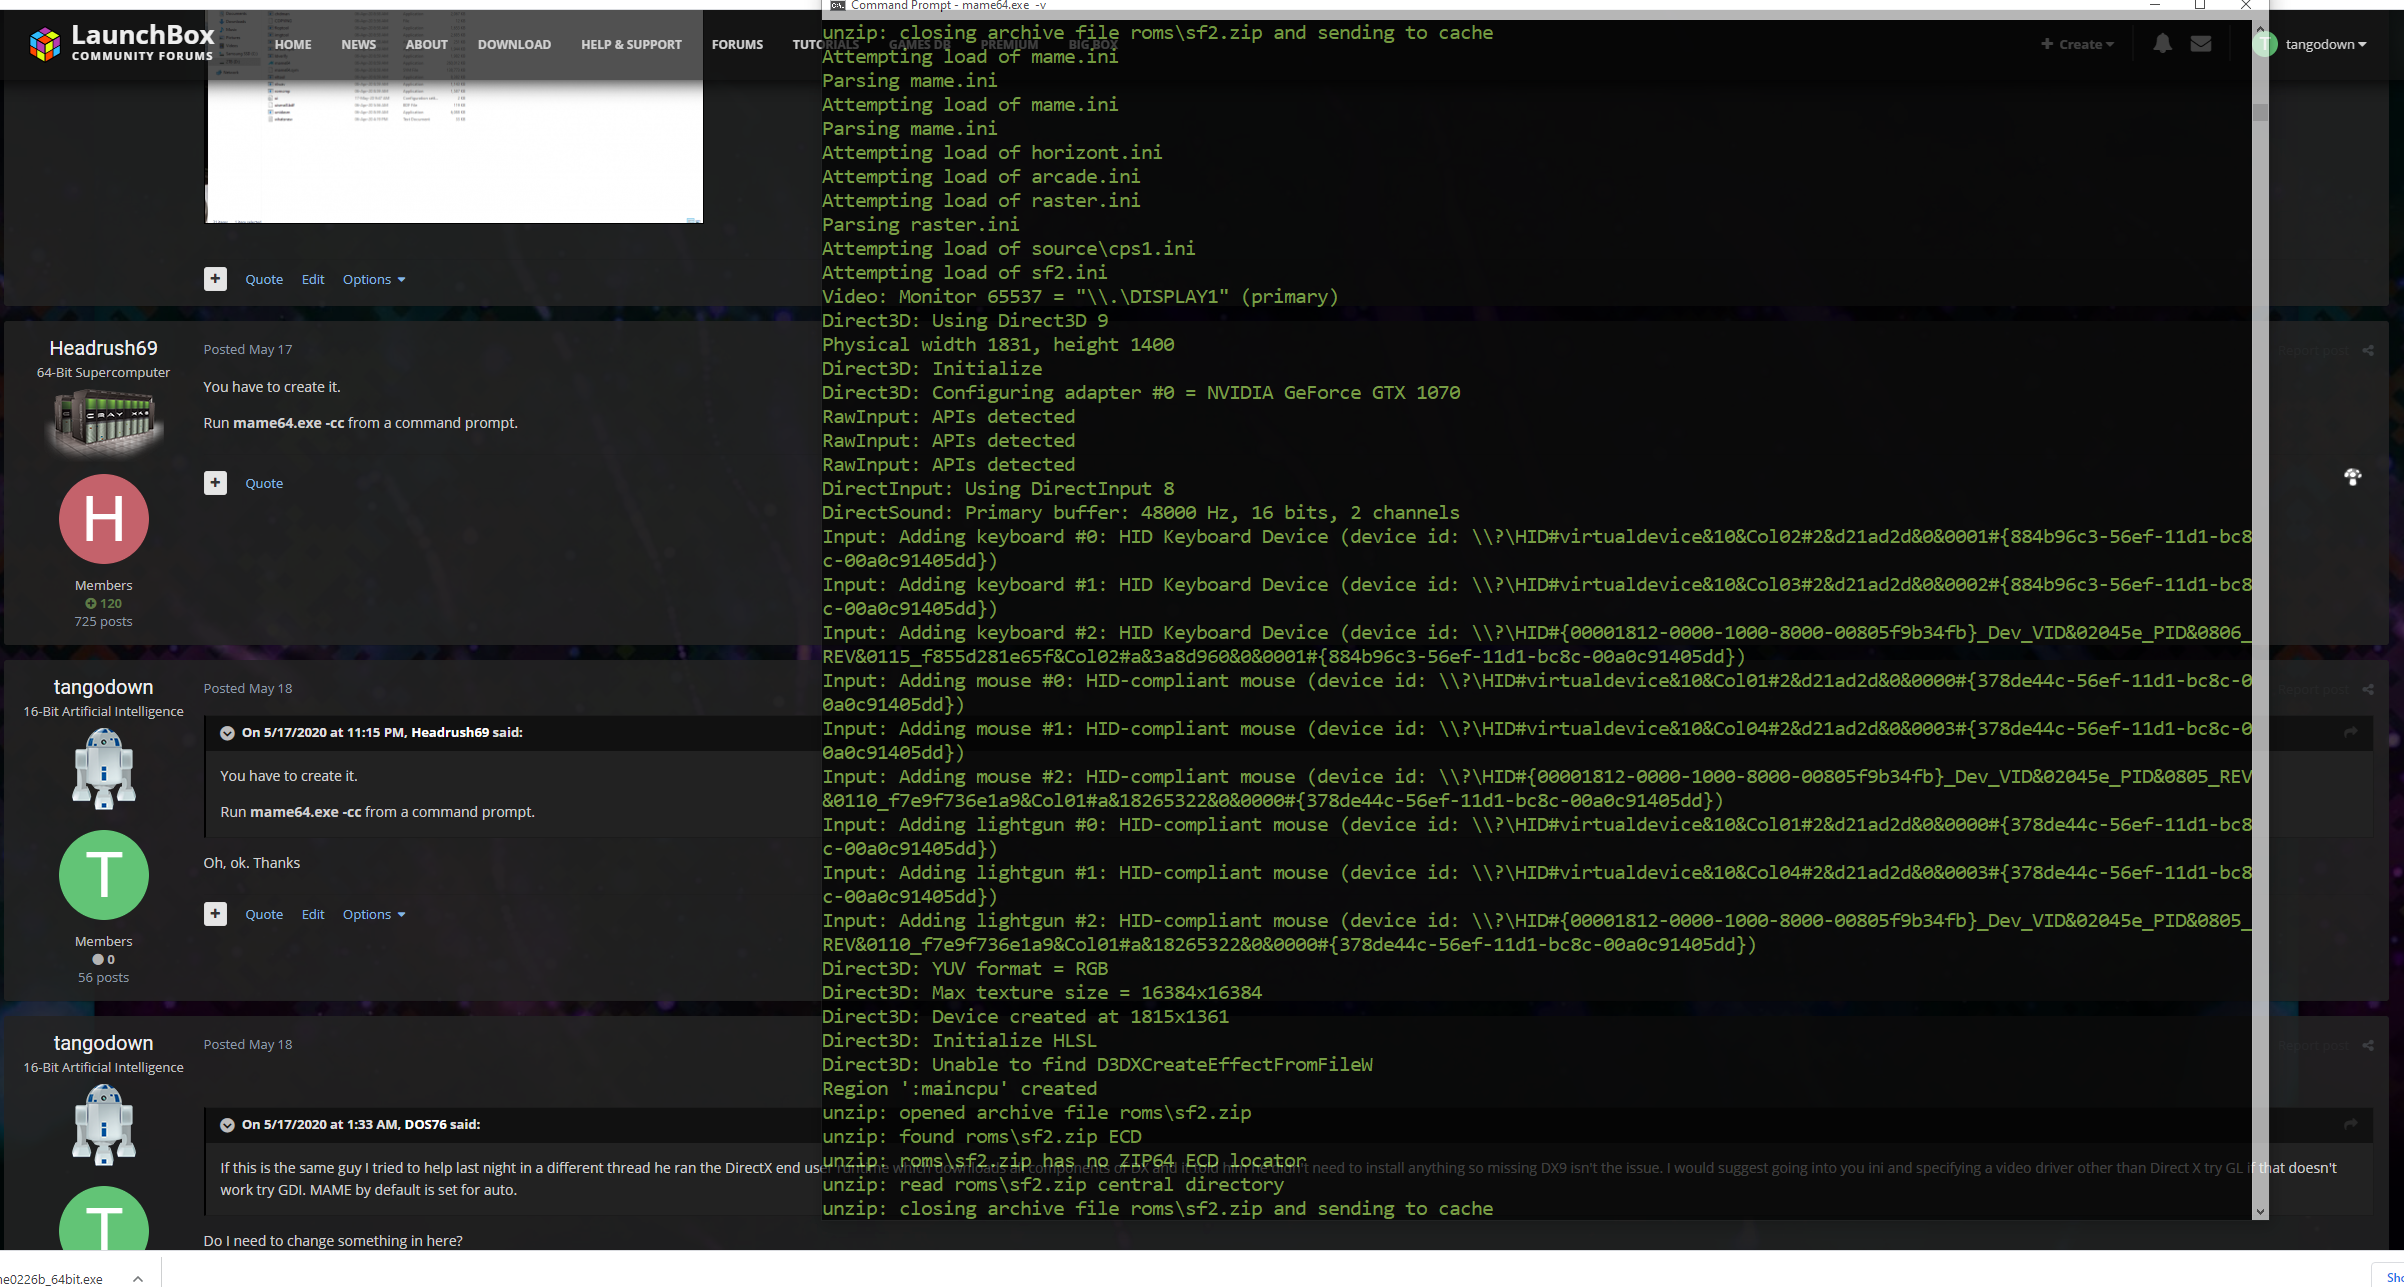Share Headrush69's post via the share icon
The width and height of the screenshot is (2404, 1287).
point(2368,350)
